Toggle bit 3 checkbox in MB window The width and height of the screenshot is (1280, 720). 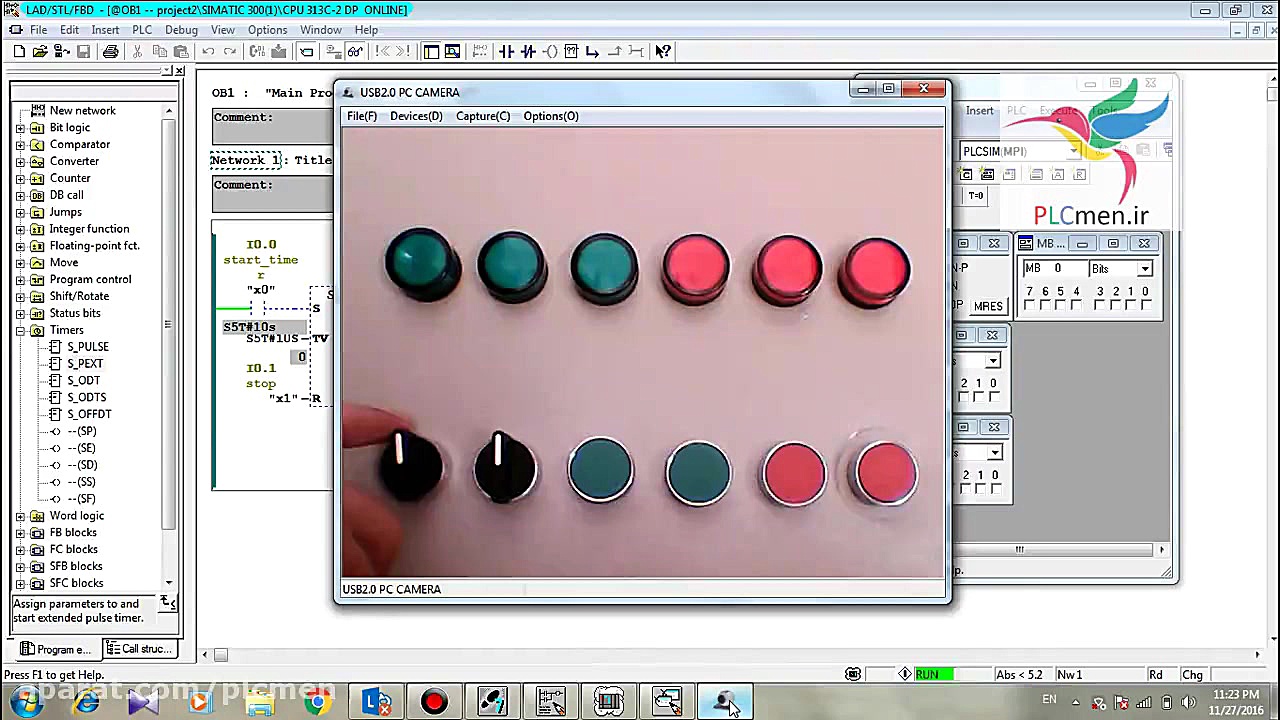1099,305
